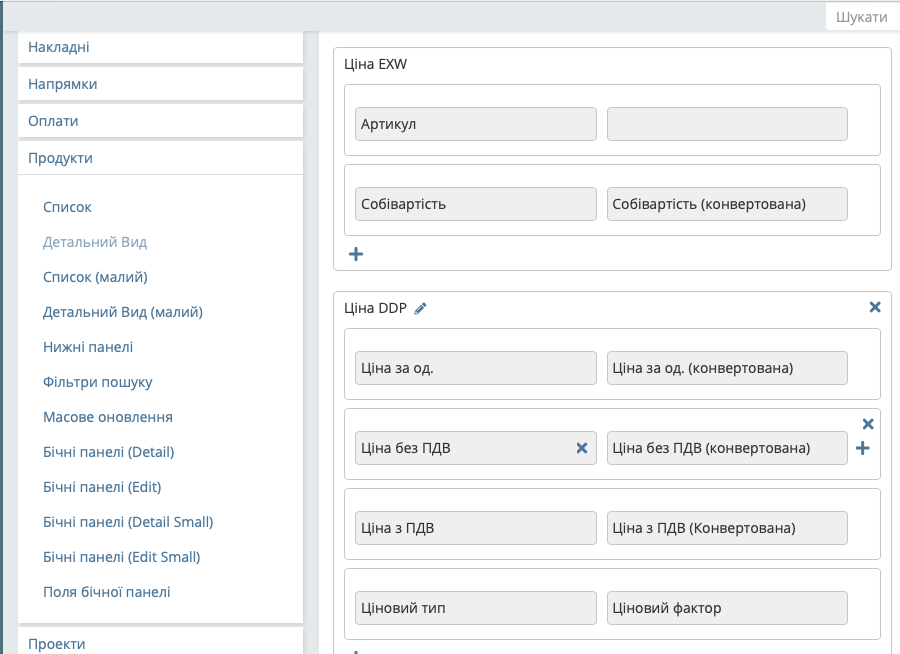
Task: Select the Собівартість field cell
Action: 475,204
